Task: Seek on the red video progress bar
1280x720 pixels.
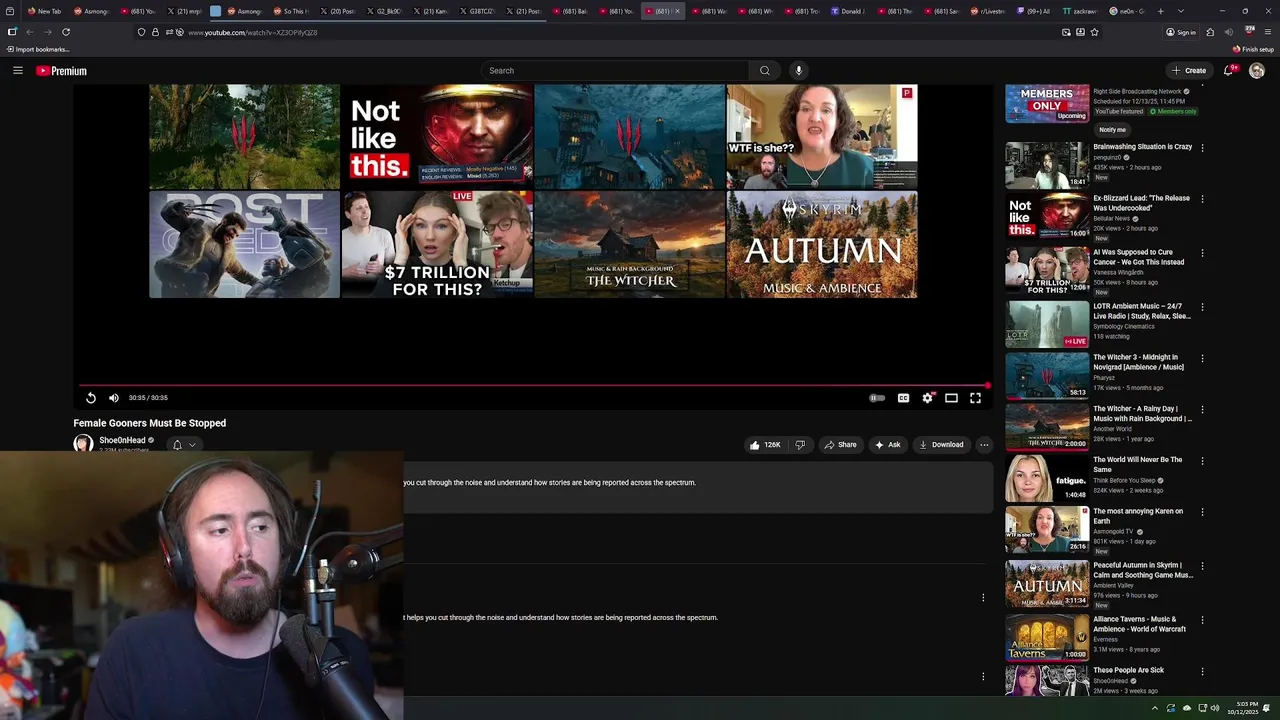Action: (x=534, y=385)
